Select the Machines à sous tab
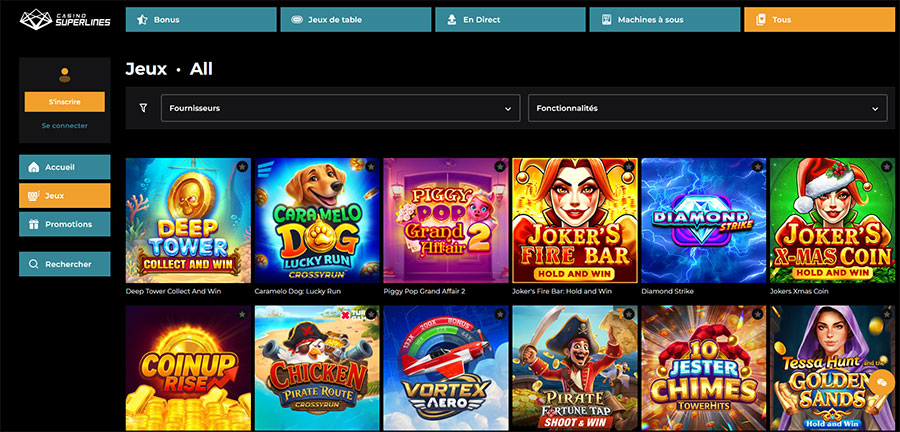The image size is (900, 432). pyautogui.click(x=665, y=20)
